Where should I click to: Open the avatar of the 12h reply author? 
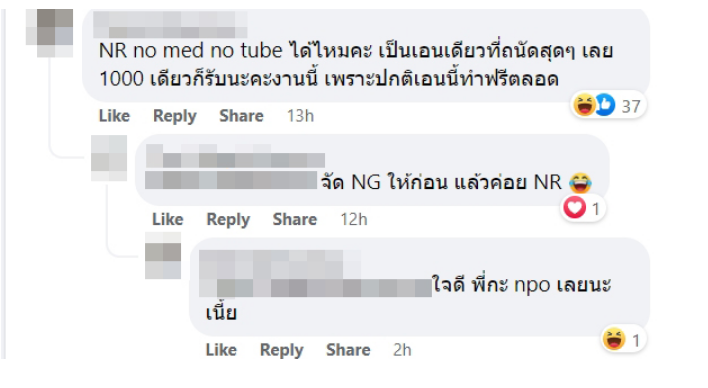(x=109, y=158)
